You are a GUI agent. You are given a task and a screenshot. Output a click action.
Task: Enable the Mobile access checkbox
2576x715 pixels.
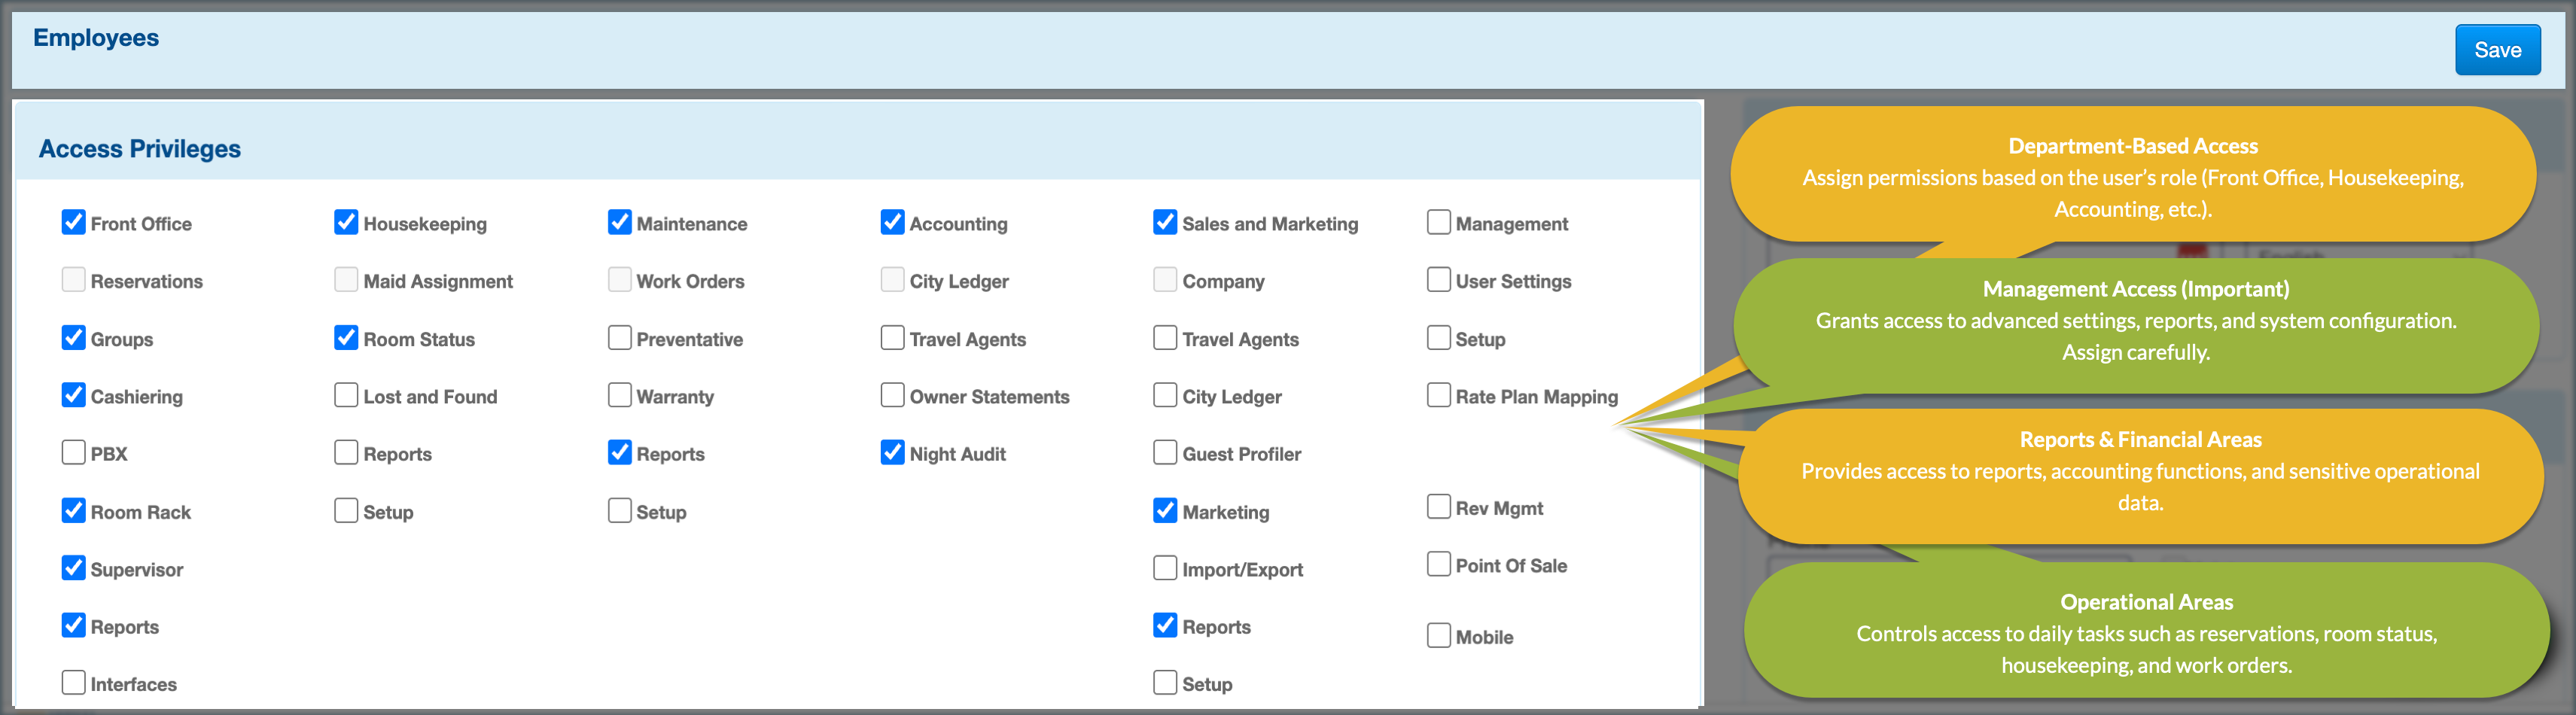coord(1438,636)
